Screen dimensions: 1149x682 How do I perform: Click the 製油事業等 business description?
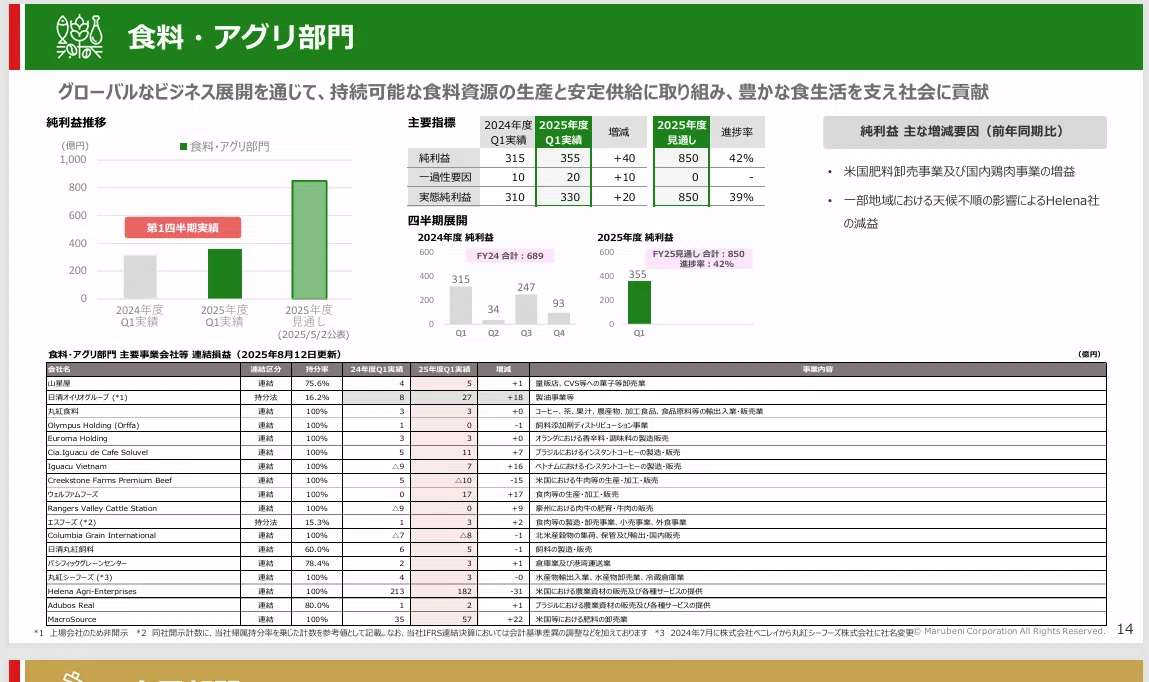point(554,397)
